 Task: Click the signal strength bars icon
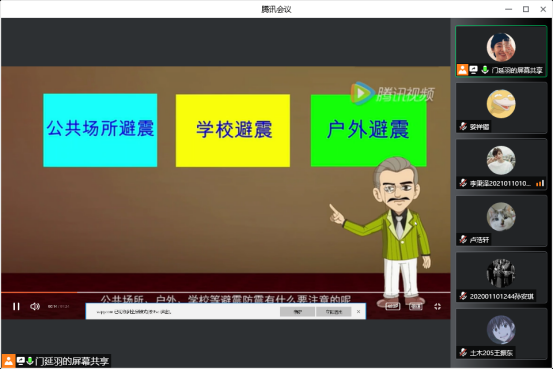(x=540, y=183)
